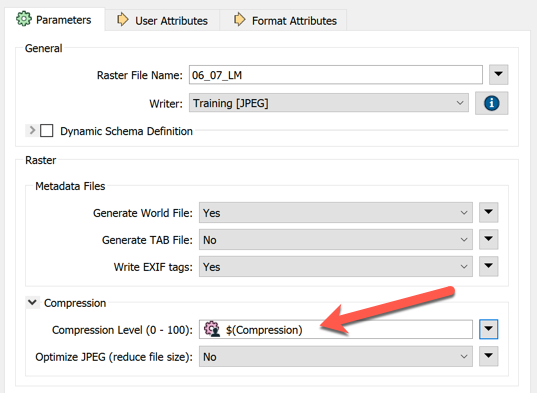The height and width of the screenshot is (393, 537).
Task: Open the Generate TAB File dropdown
Action: (x=336, y=240)
